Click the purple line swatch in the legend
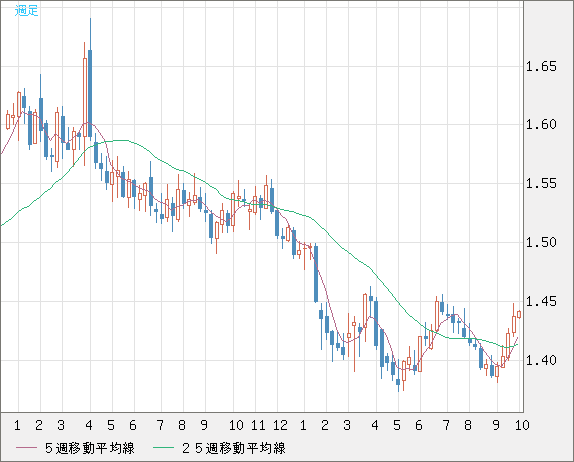Screen dimensions: 574x462 pos(26,448)
